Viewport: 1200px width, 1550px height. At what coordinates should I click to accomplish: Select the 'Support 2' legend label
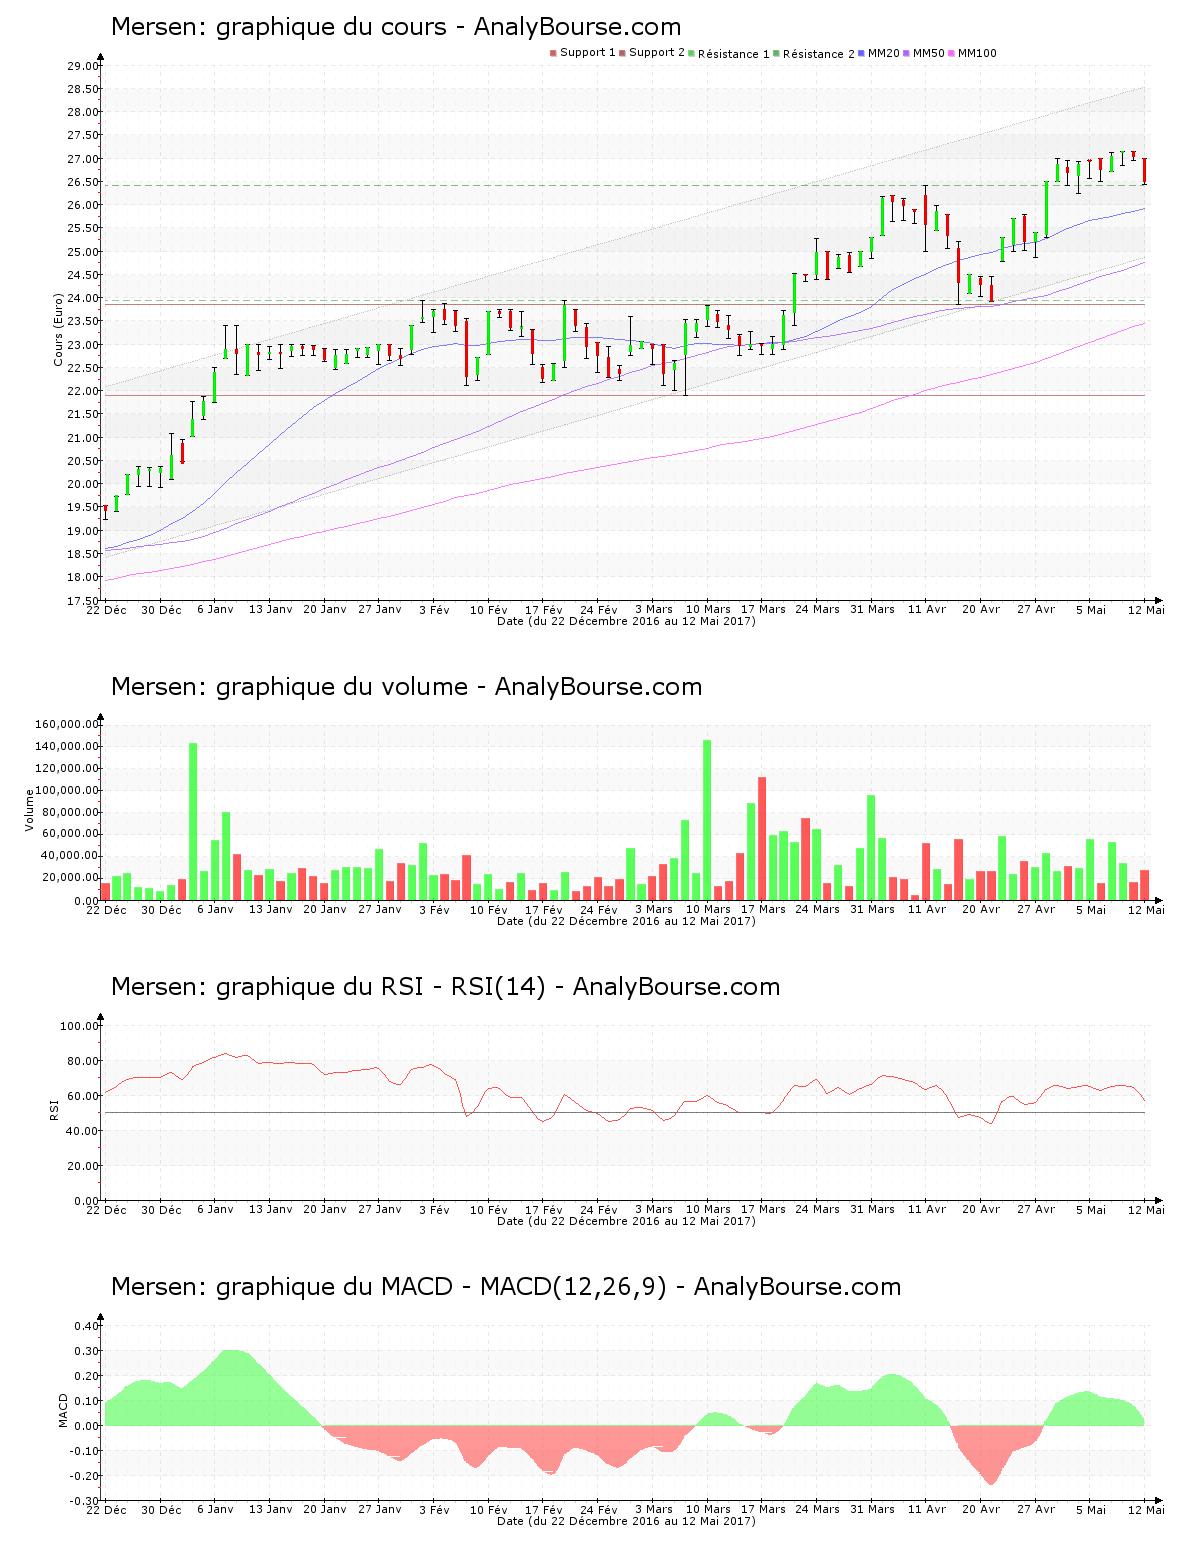tap(657, 53)
